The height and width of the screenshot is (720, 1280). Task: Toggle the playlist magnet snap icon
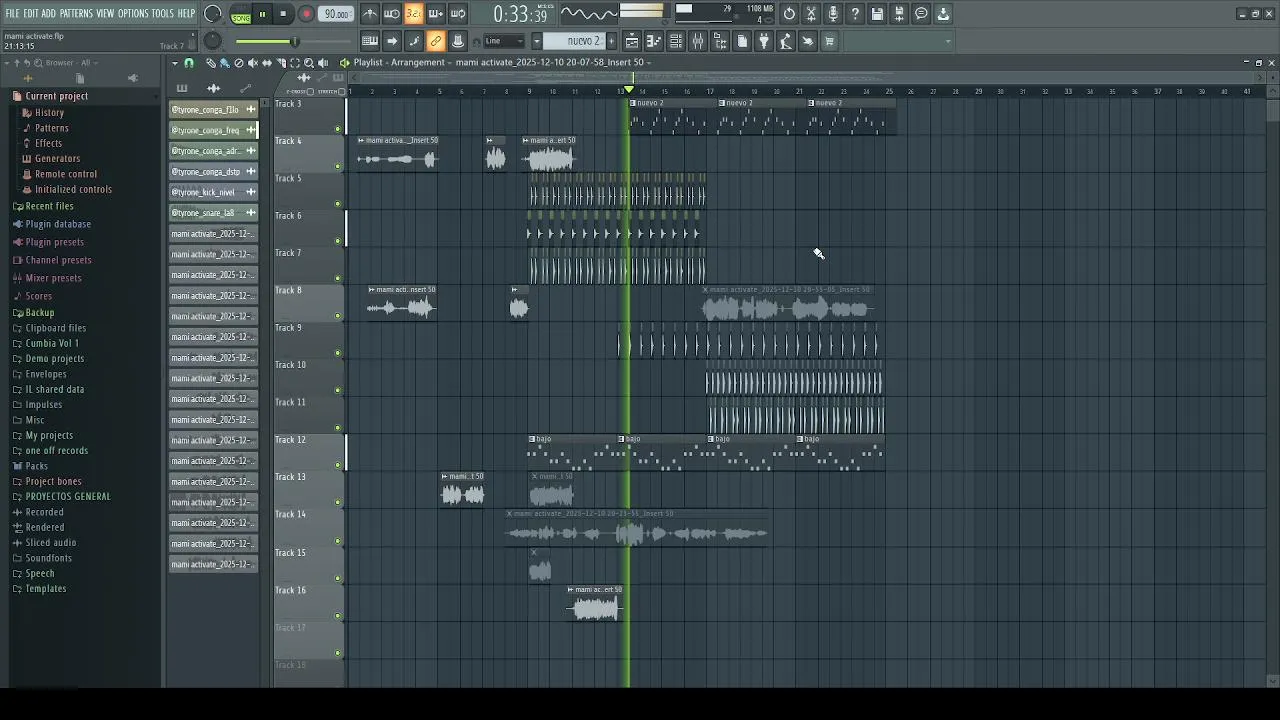pyautogui.click(x=190, y=63)
